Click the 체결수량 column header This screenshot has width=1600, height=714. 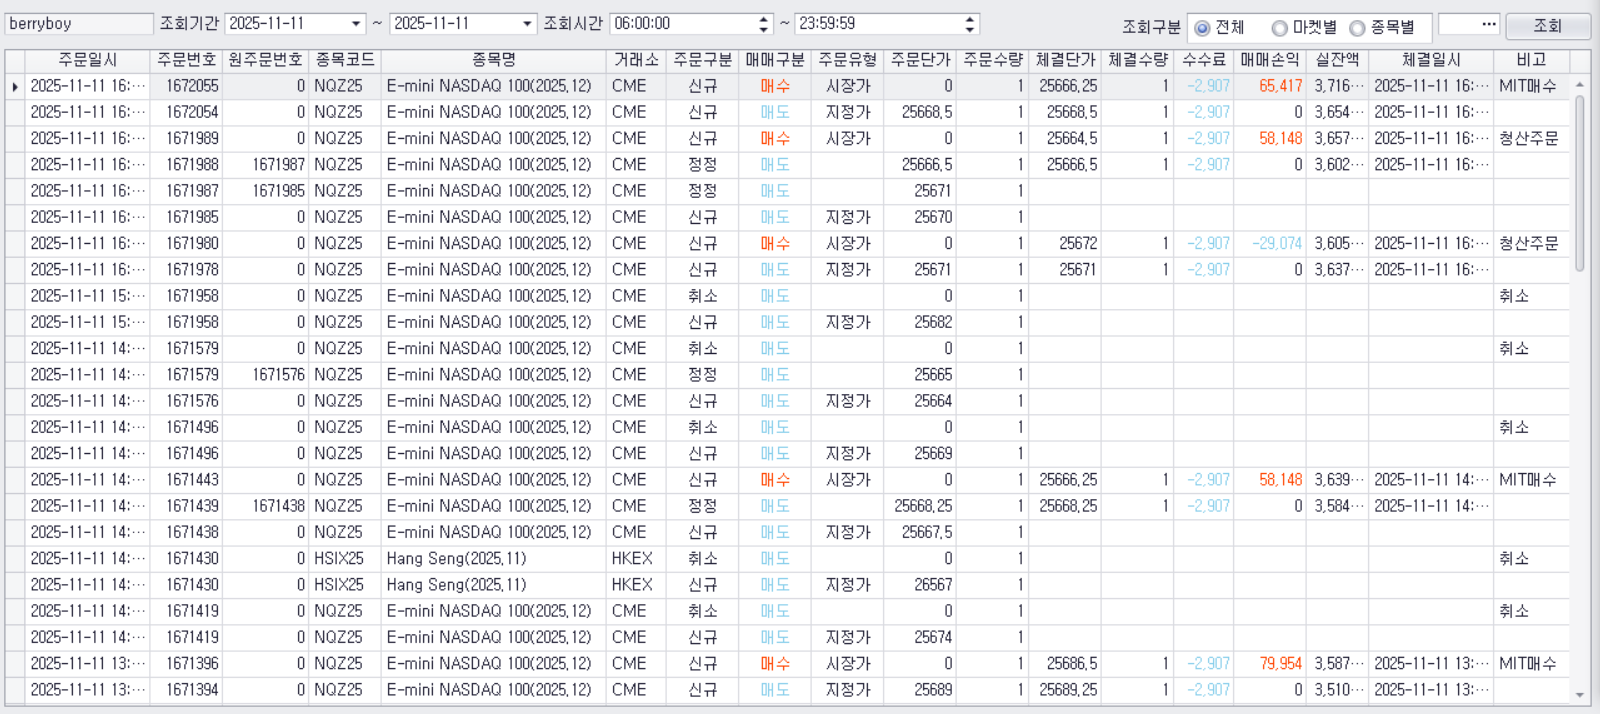pyautogui.click(x=1138, y=60)
